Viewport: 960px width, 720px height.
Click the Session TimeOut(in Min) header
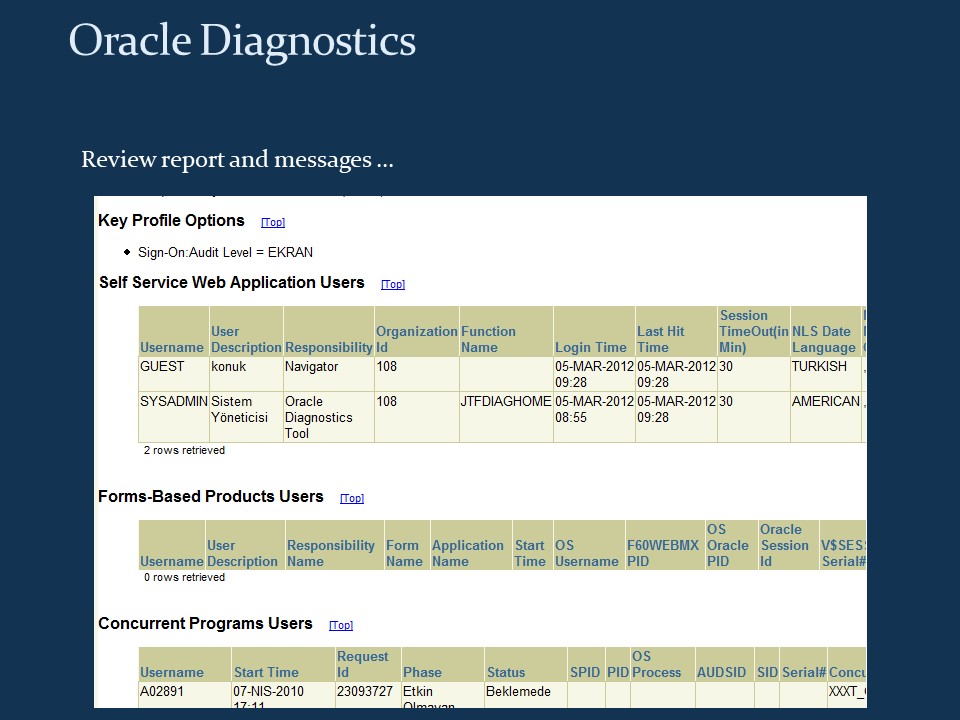point(753,331)
